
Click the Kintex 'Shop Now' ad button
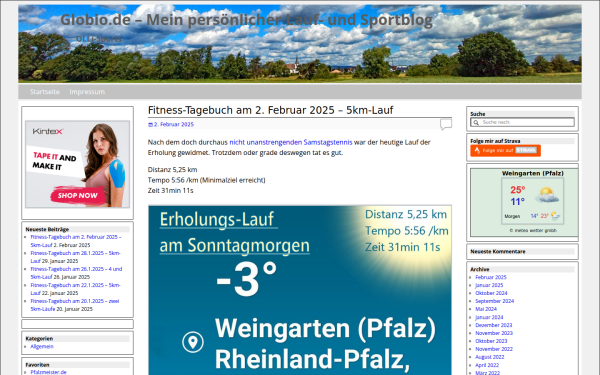[77, 195]
